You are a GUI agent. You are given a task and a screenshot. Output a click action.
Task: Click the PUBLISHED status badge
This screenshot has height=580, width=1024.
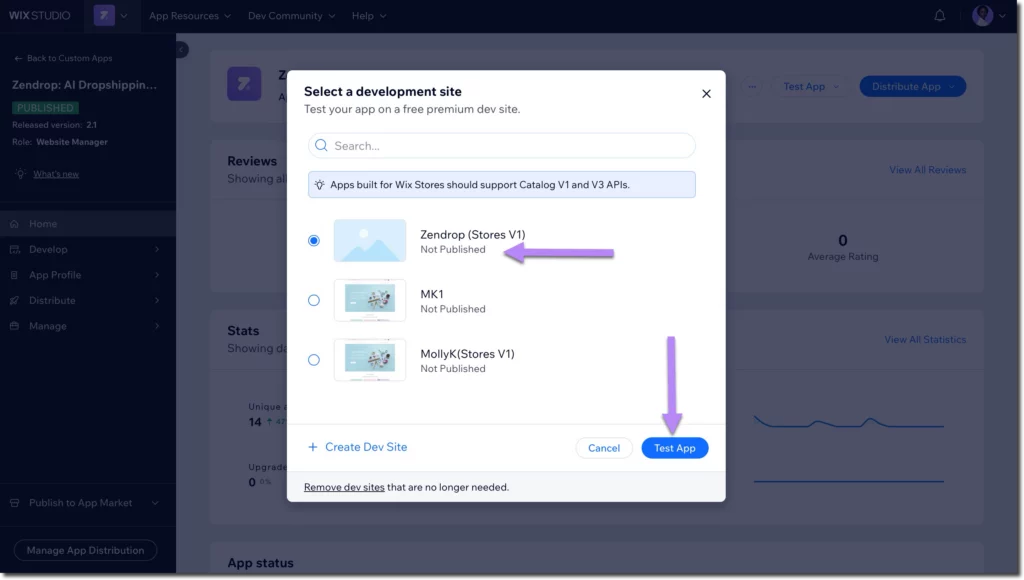tap(45, 108)
